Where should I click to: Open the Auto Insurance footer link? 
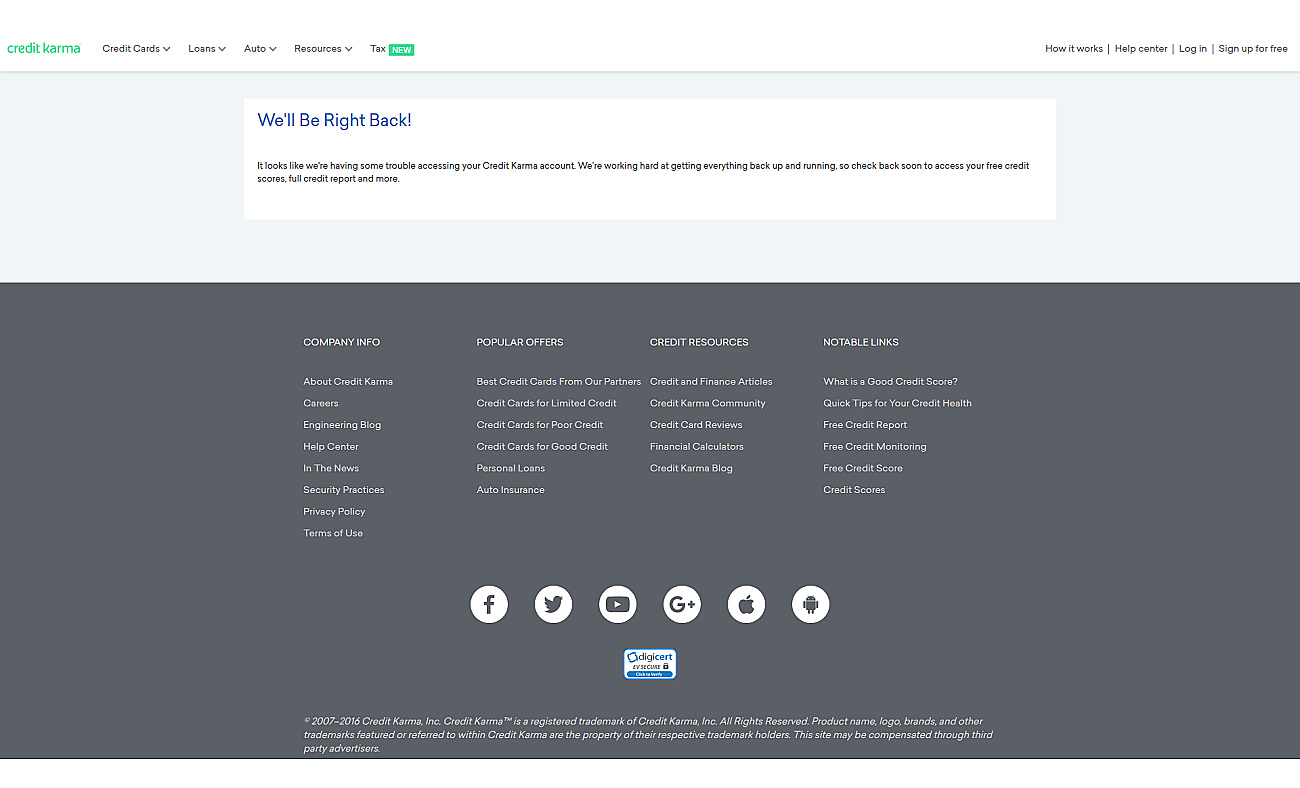[x=511, y=490]
